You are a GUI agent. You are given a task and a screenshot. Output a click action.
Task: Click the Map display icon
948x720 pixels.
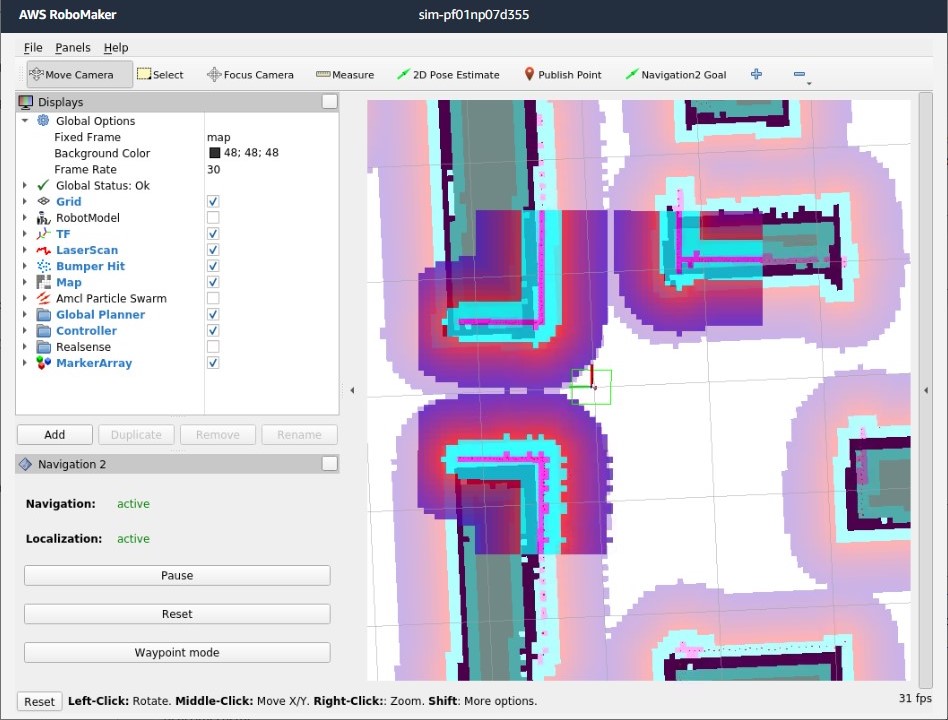tap(44, 282)
